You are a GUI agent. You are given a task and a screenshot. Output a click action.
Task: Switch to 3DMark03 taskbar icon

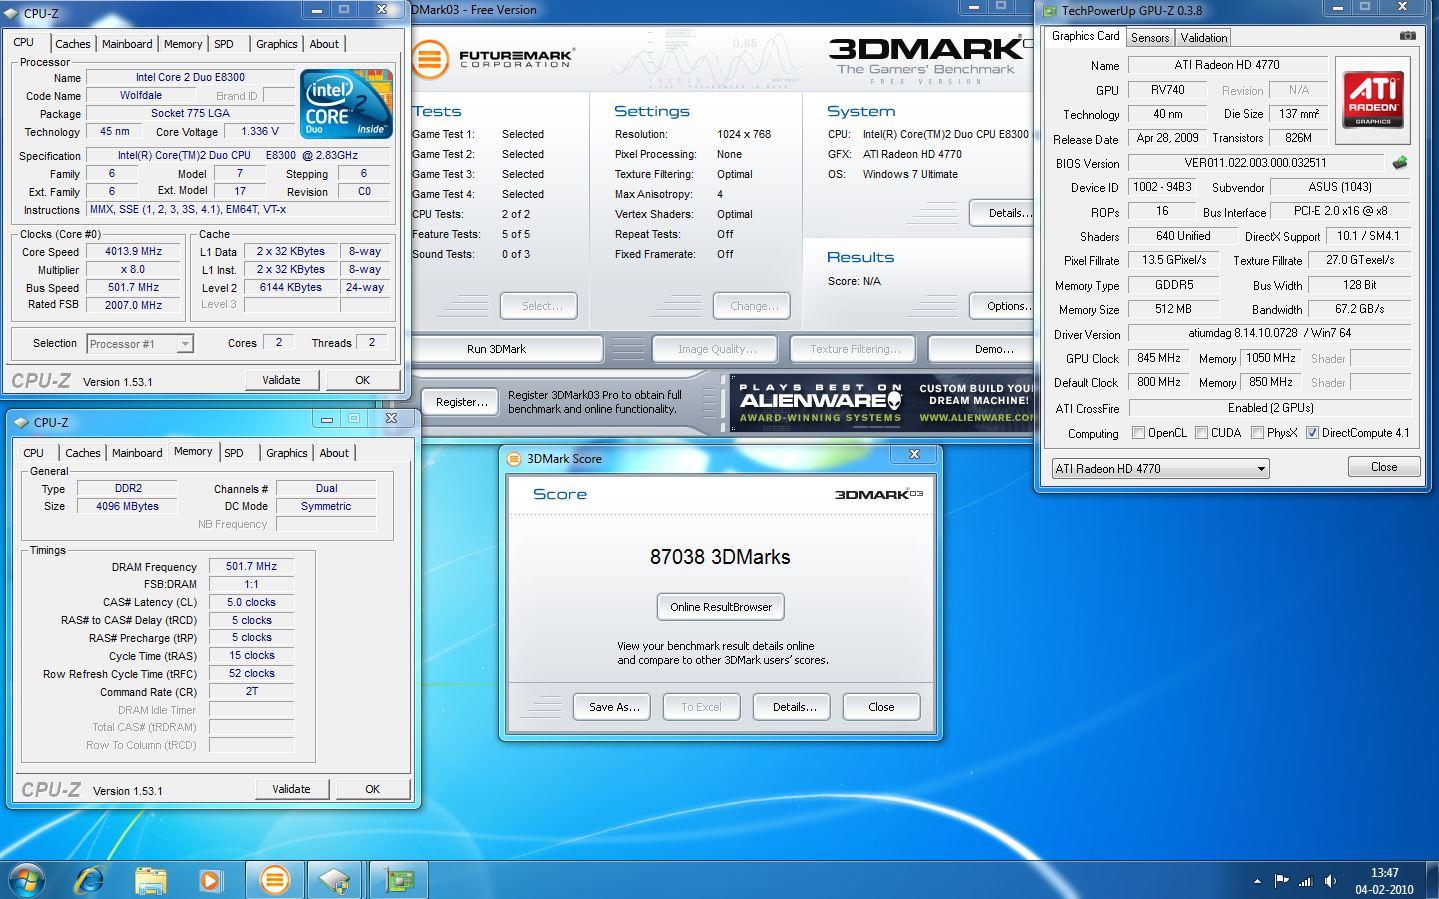point(274,880)
